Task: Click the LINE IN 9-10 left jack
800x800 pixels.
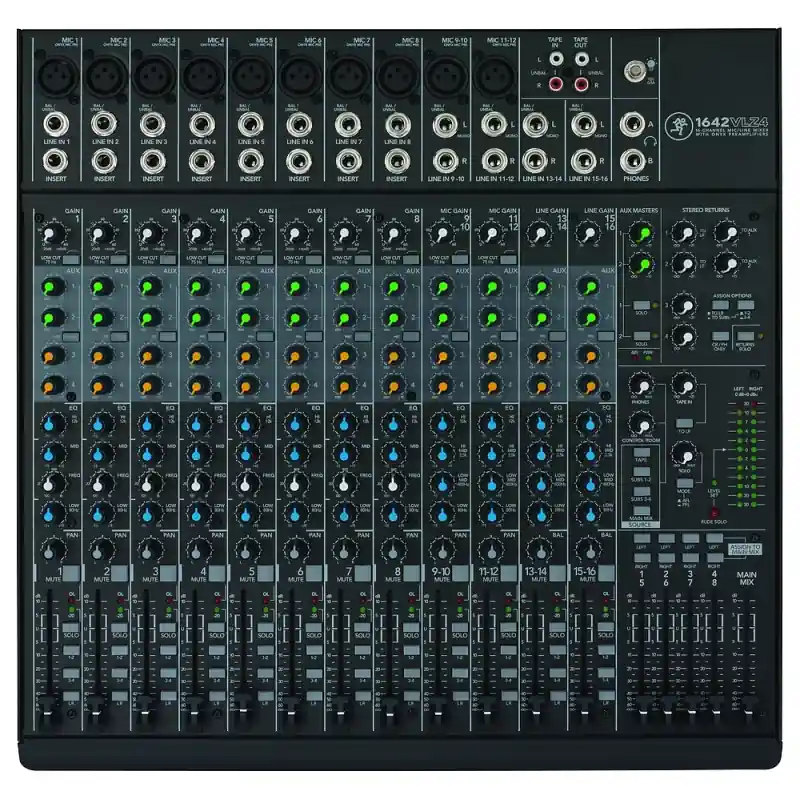Action: pyautogui.click(x=445, y=125)
